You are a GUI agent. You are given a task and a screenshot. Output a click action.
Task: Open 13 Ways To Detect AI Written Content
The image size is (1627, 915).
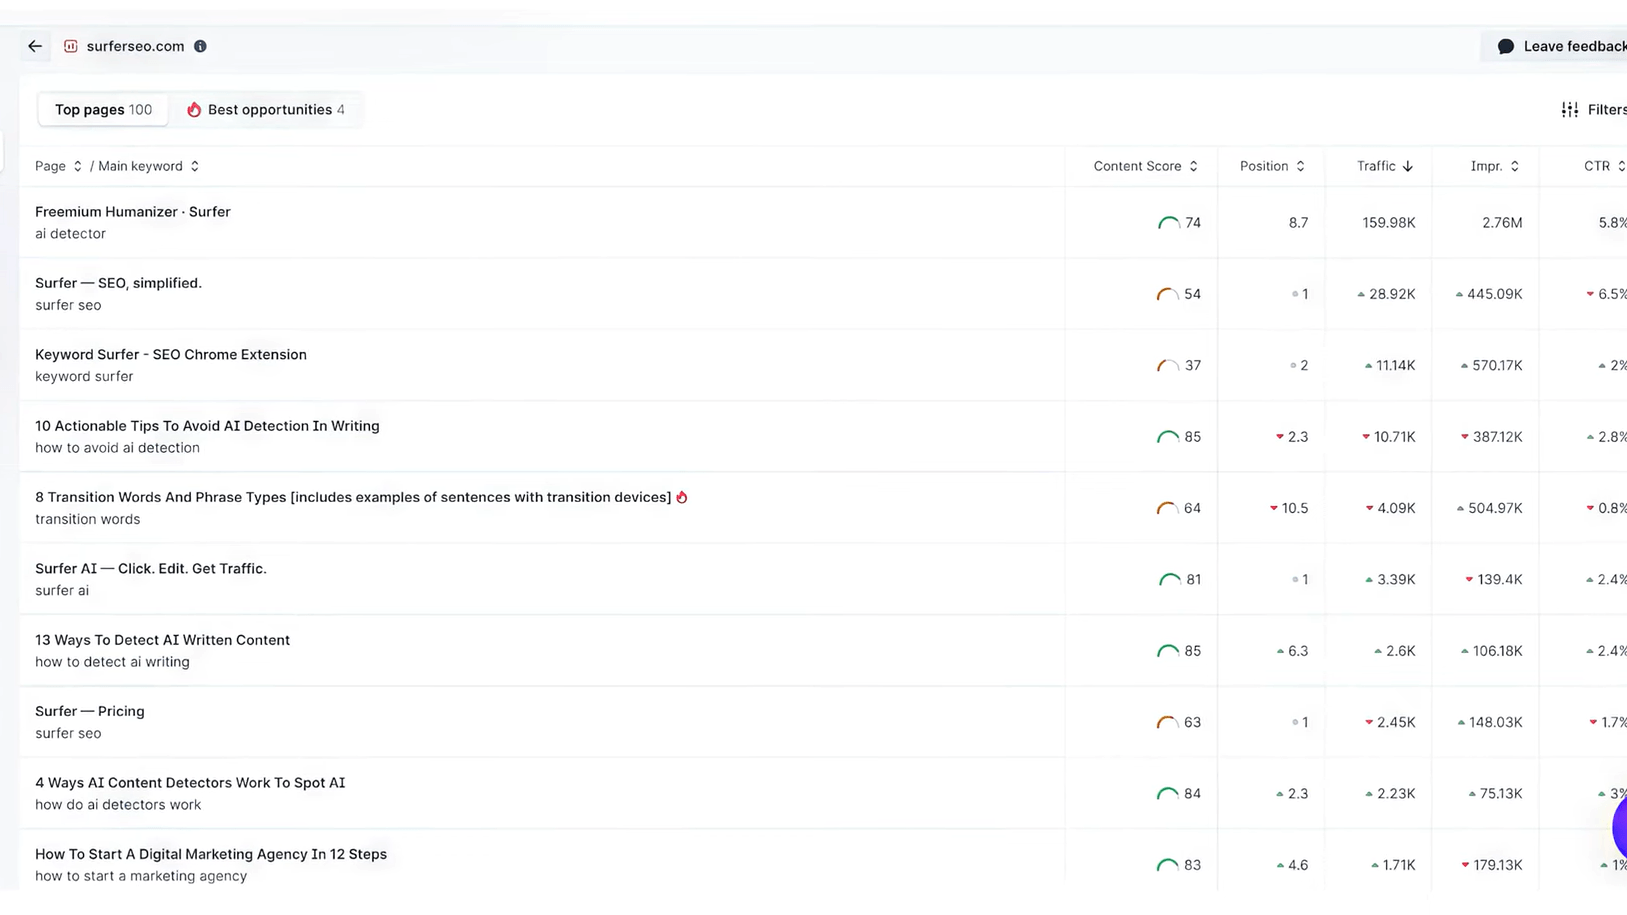(162, 640)
